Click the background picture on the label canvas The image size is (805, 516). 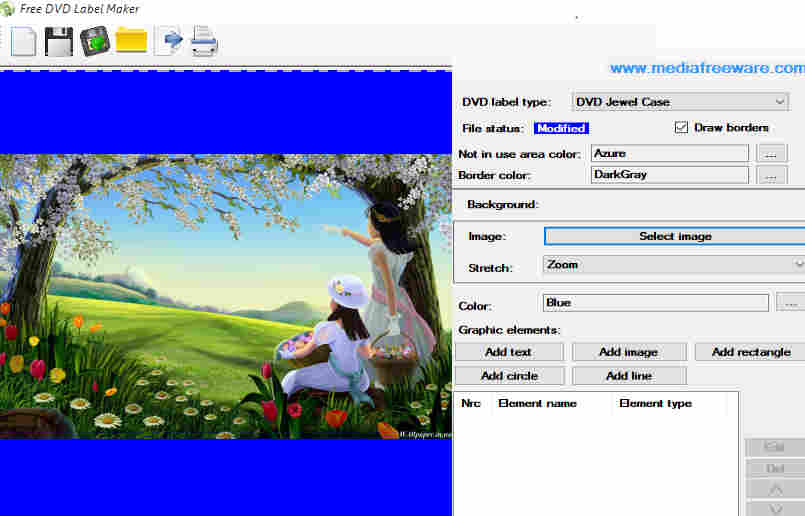click(226, 297)
